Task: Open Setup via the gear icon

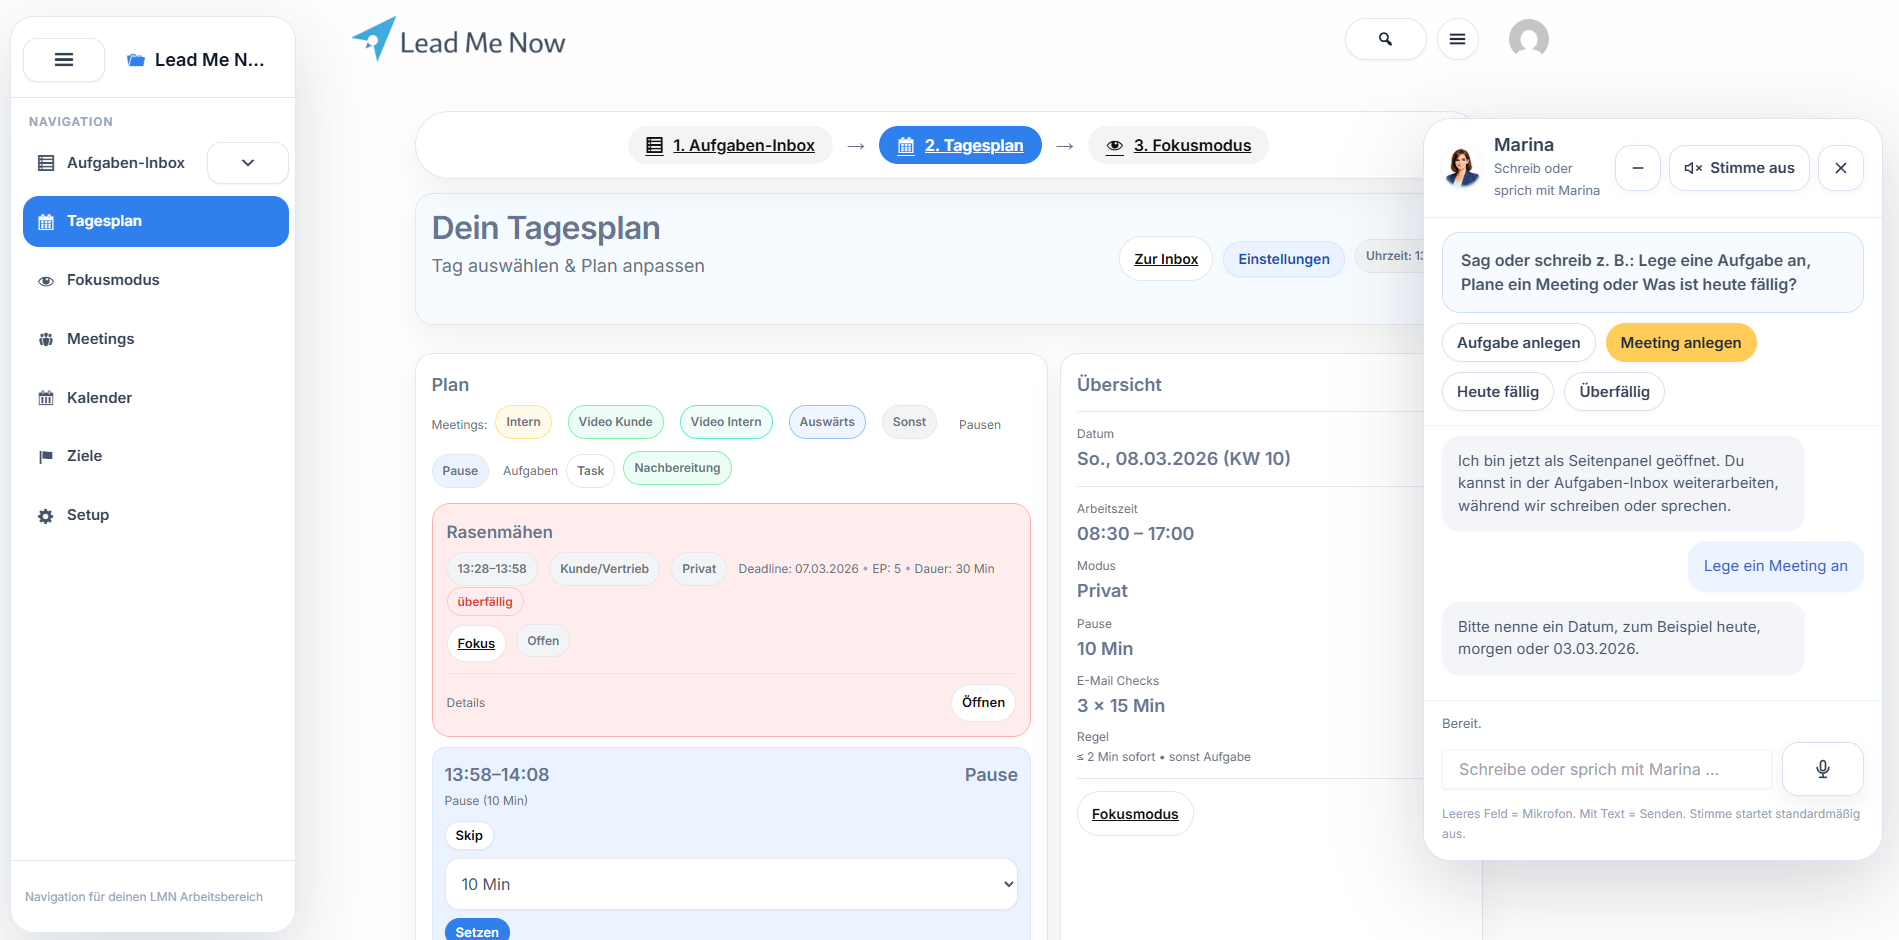Action: (46, 515)
